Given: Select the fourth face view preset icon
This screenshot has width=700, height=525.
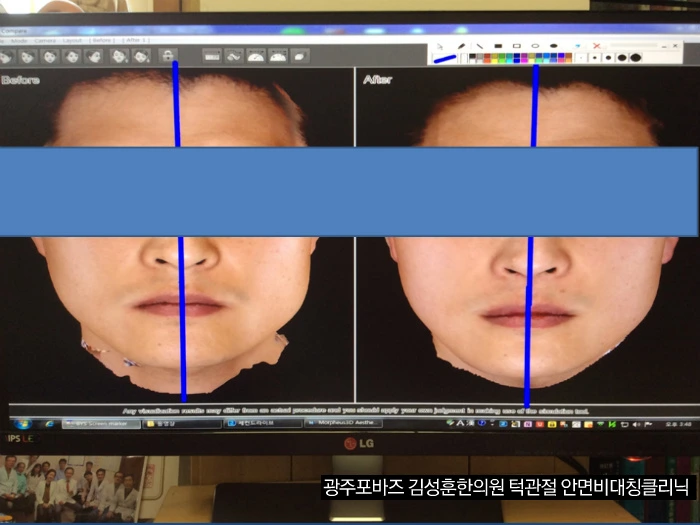Looking at the screenshot, I should click(71, 57).
